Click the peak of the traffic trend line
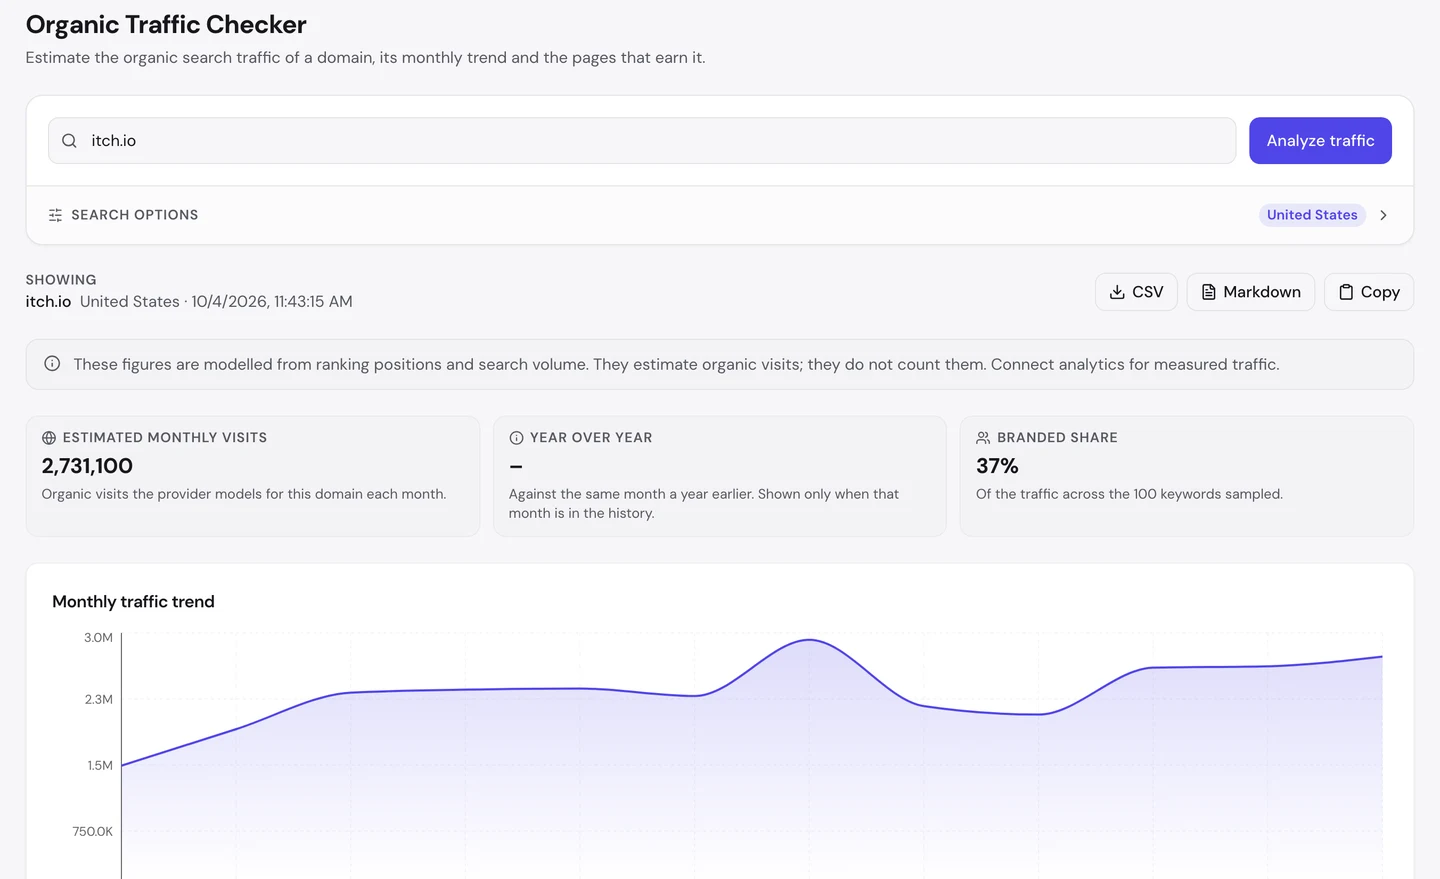Screen dimensions: 1440x879 pos(809,640)
